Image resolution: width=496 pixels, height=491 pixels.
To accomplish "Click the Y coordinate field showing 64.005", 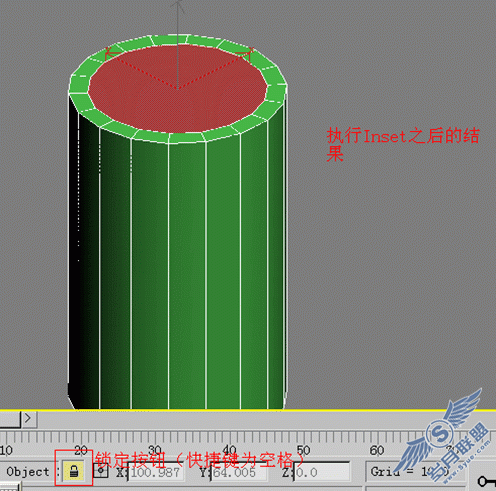I will (239, 472).
